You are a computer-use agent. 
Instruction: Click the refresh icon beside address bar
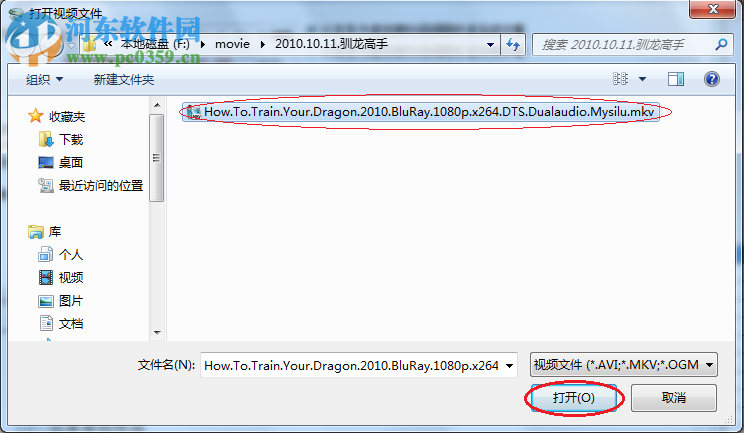coord(513,45)
